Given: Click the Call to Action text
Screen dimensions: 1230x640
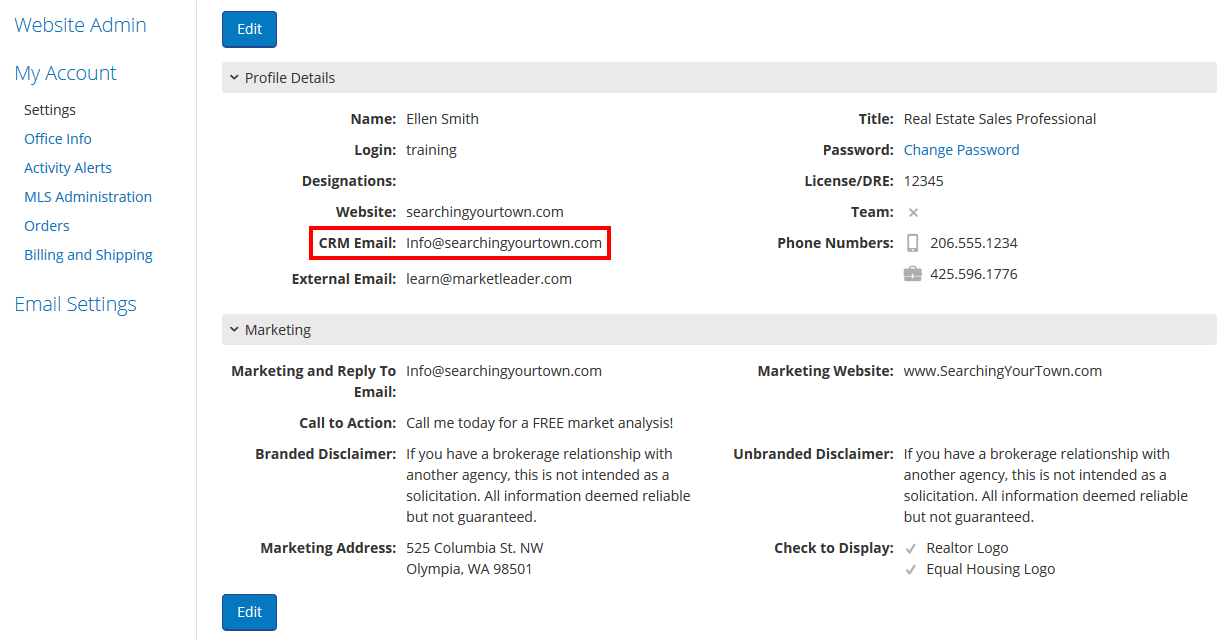Looking at the screenshot, I should 540,423.
